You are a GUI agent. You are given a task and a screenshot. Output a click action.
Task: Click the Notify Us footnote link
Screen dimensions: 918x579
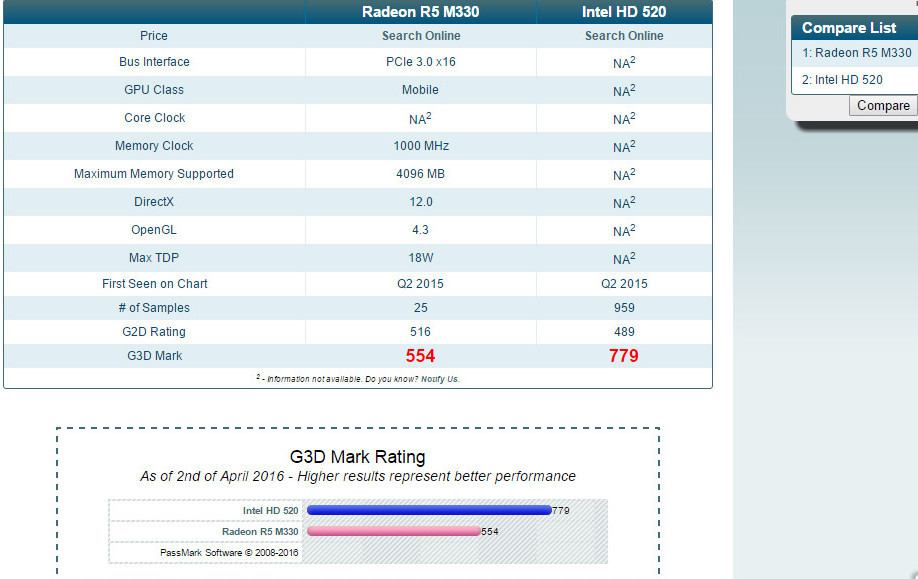click(440, 379)
